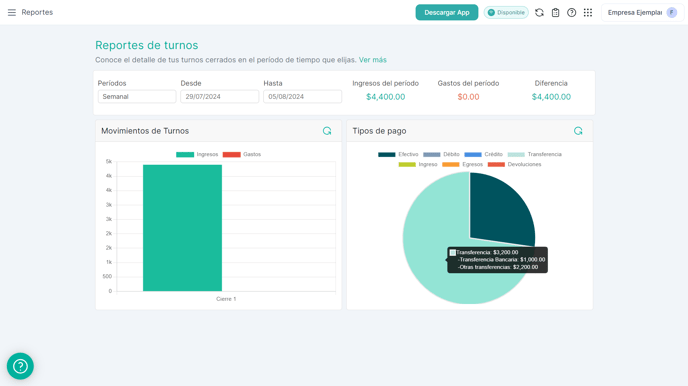
Task: Toggle the Crédito legend item
Action: coord(483,154)
